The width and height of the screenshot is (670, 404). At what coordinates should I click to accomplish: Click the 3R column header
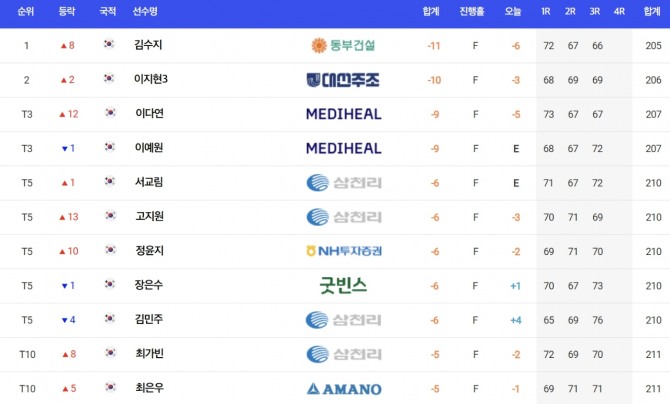point(594,12)
